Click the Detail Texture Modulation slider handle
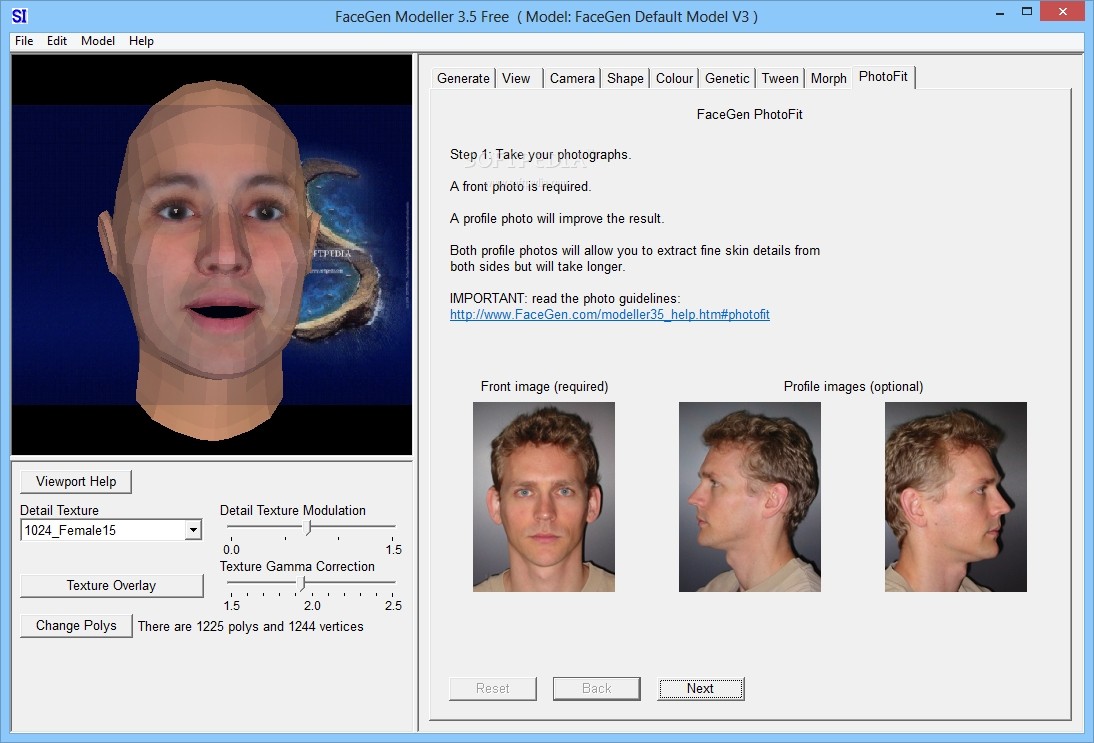The width and height of the screenshot is (1094, 743). 308,528
